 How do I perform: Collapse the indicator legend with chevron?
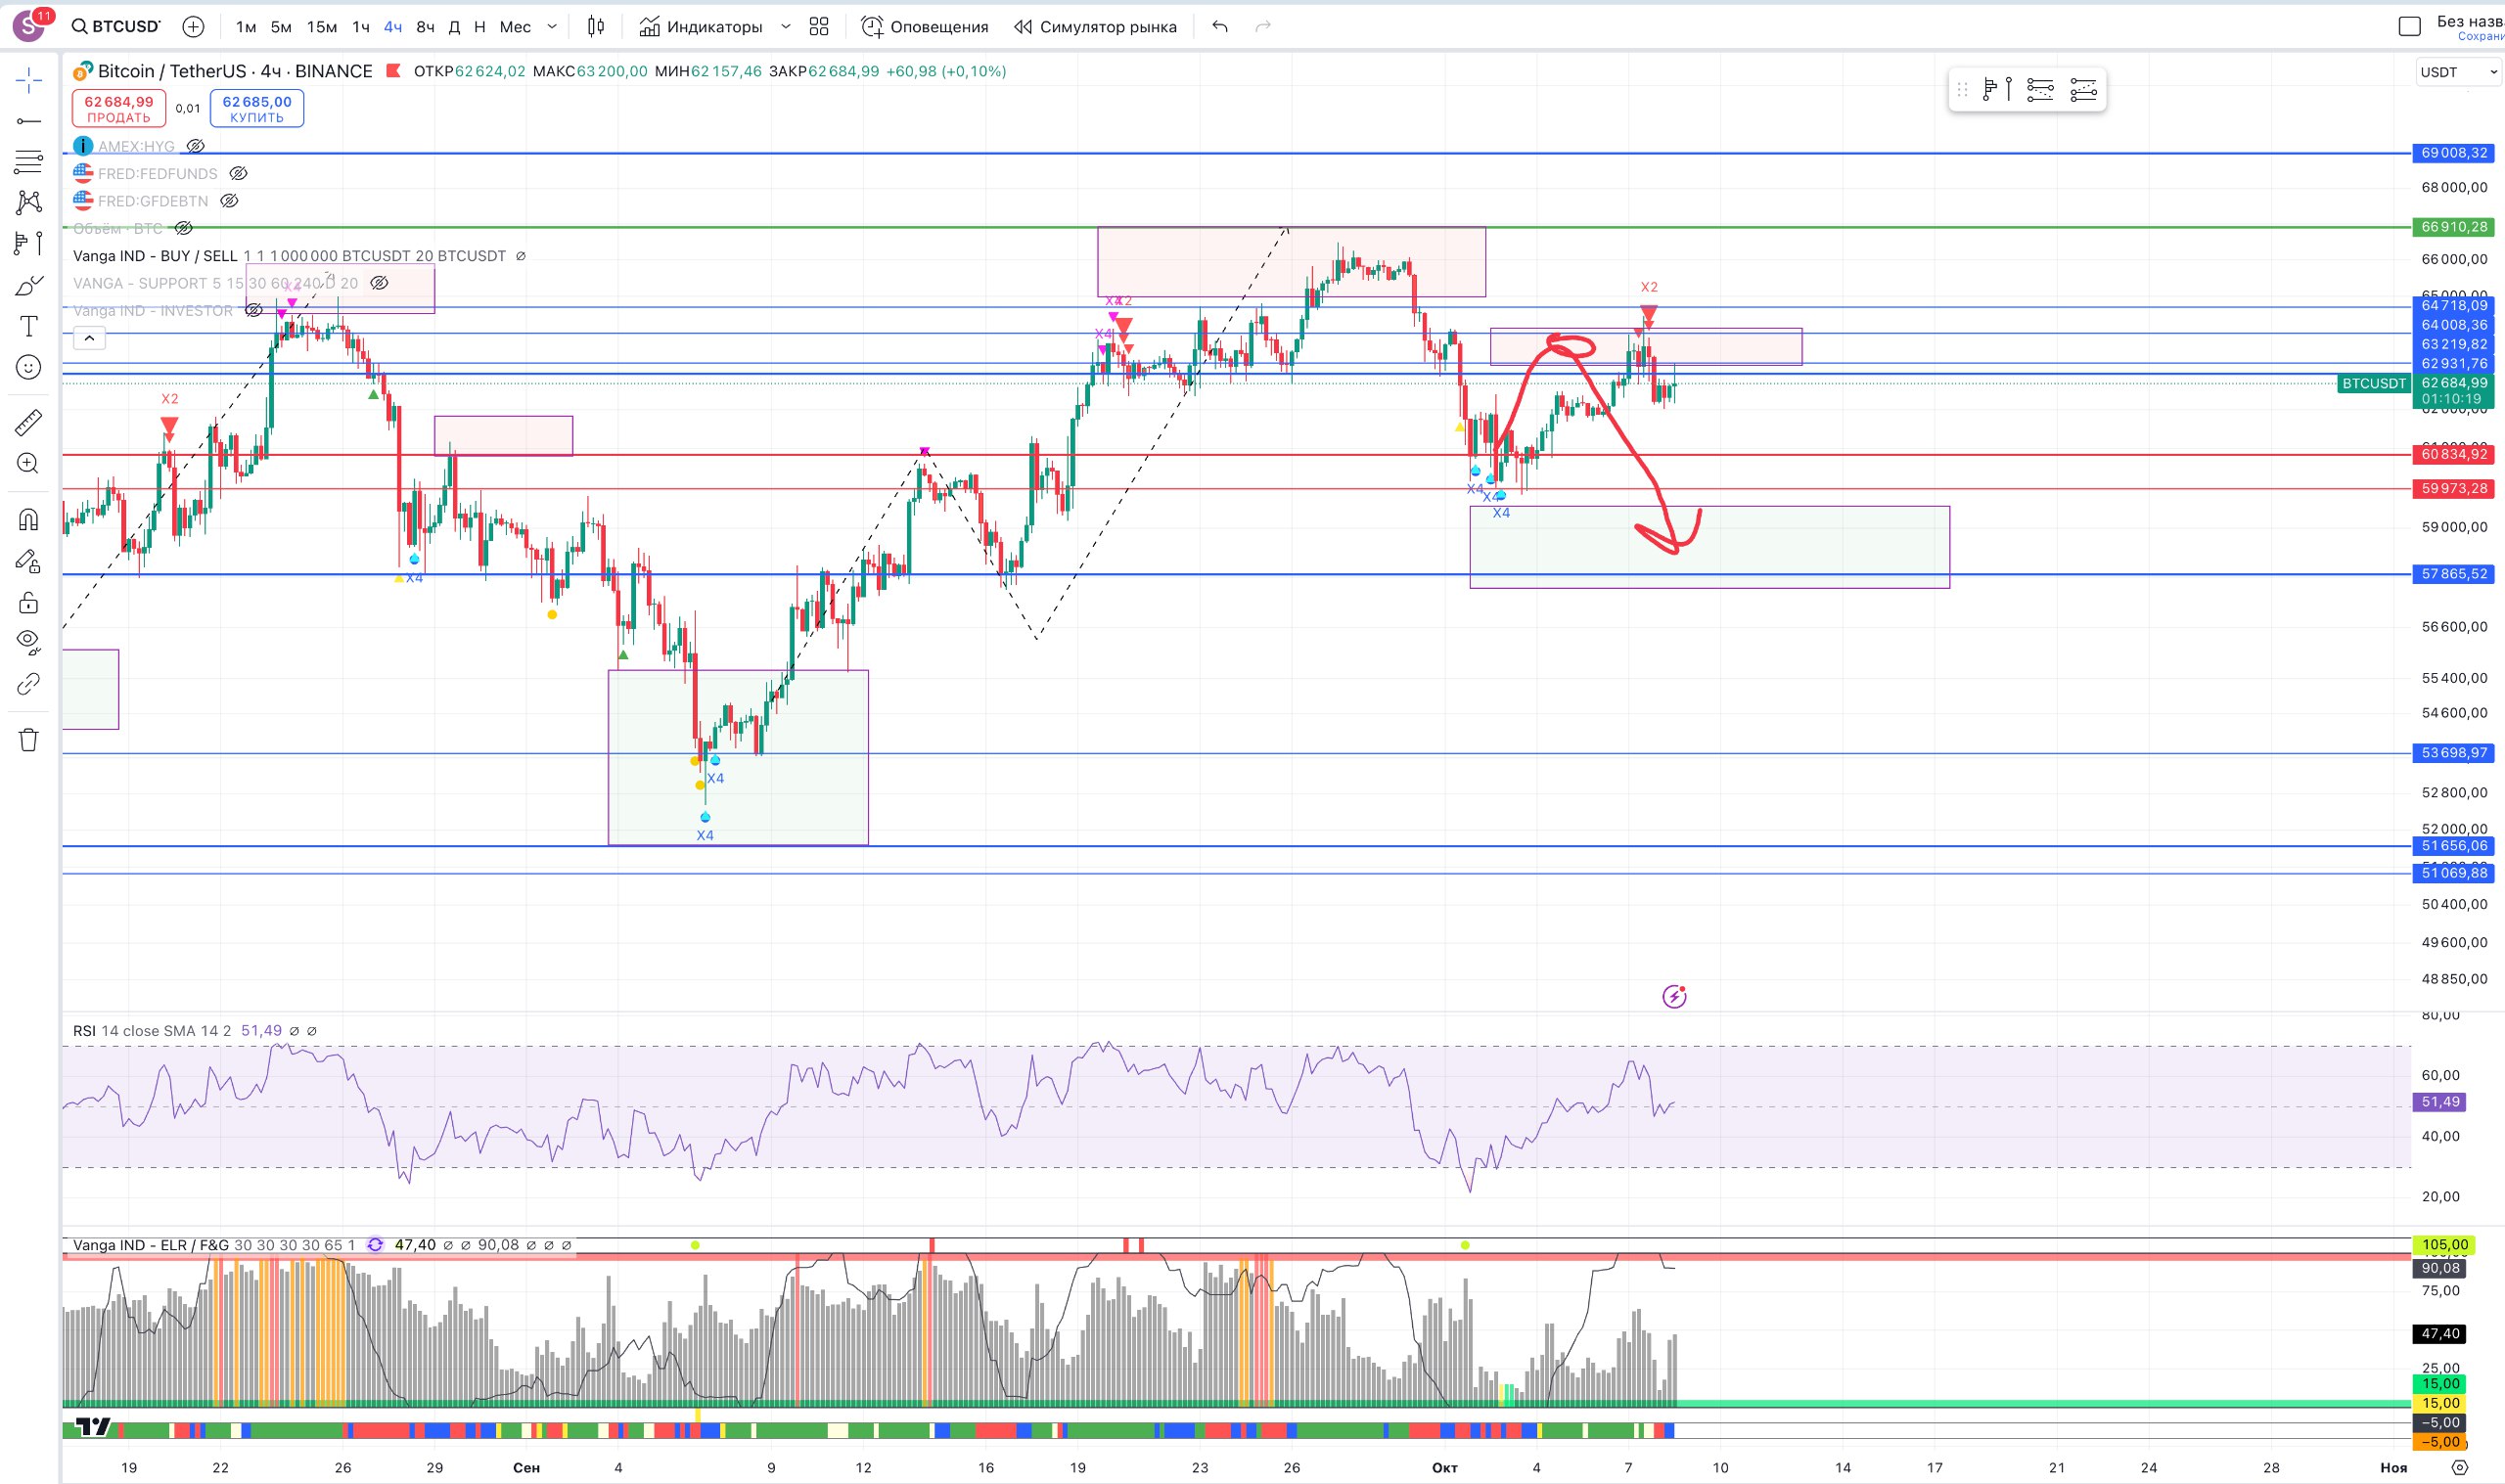(89, 338)
